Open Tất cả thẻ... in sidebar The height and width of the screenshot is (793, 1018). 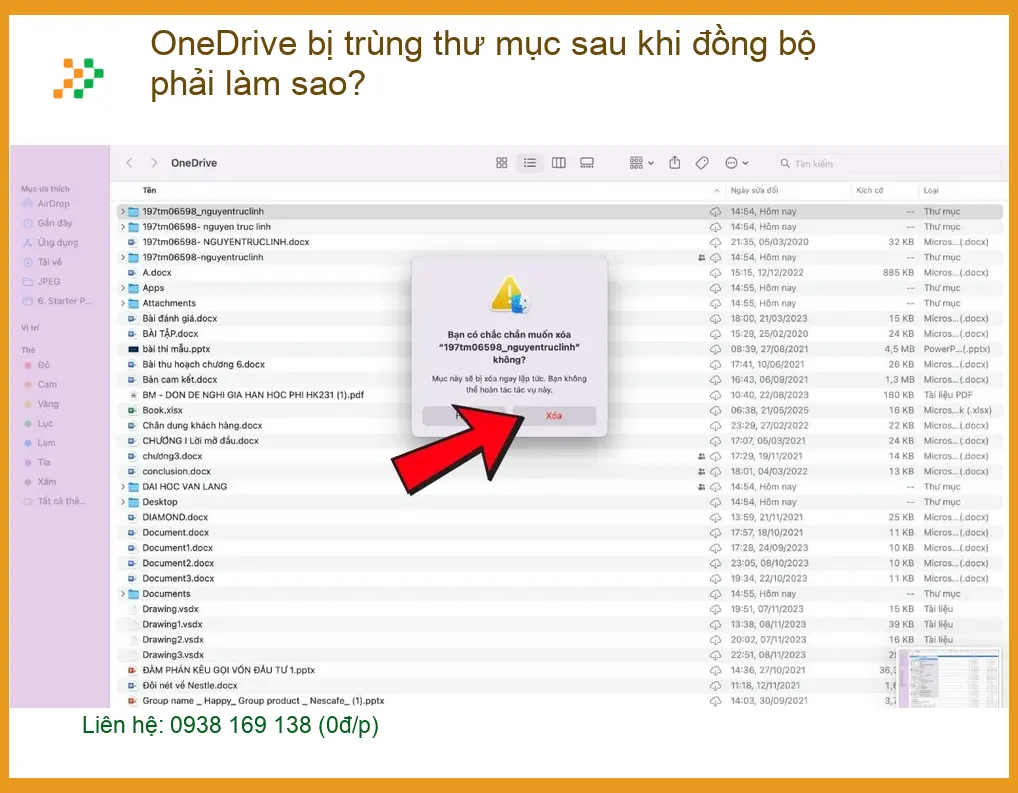[x=55, y=501]
